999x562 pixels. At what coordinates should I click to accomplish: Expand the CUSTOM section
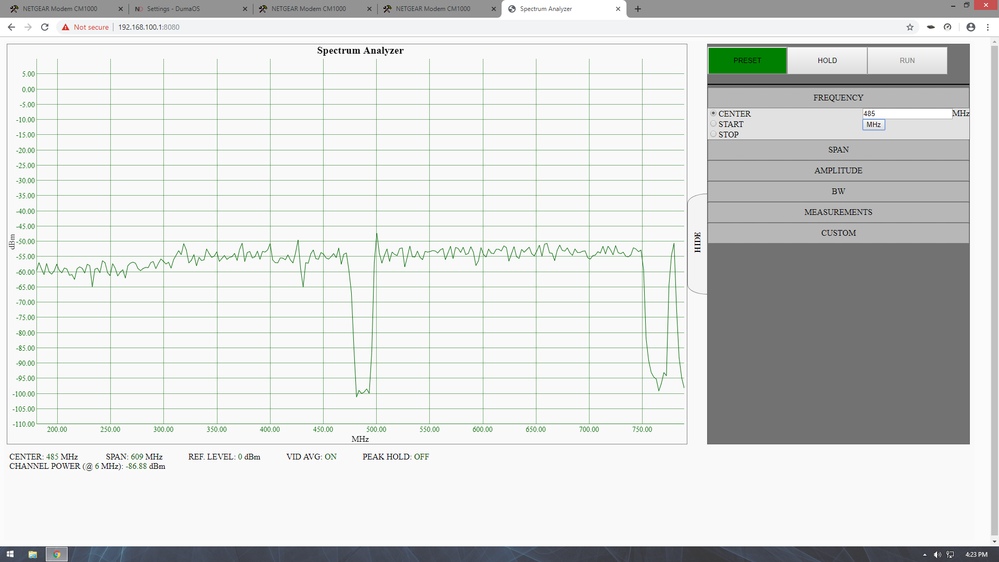tap(838, 233)
